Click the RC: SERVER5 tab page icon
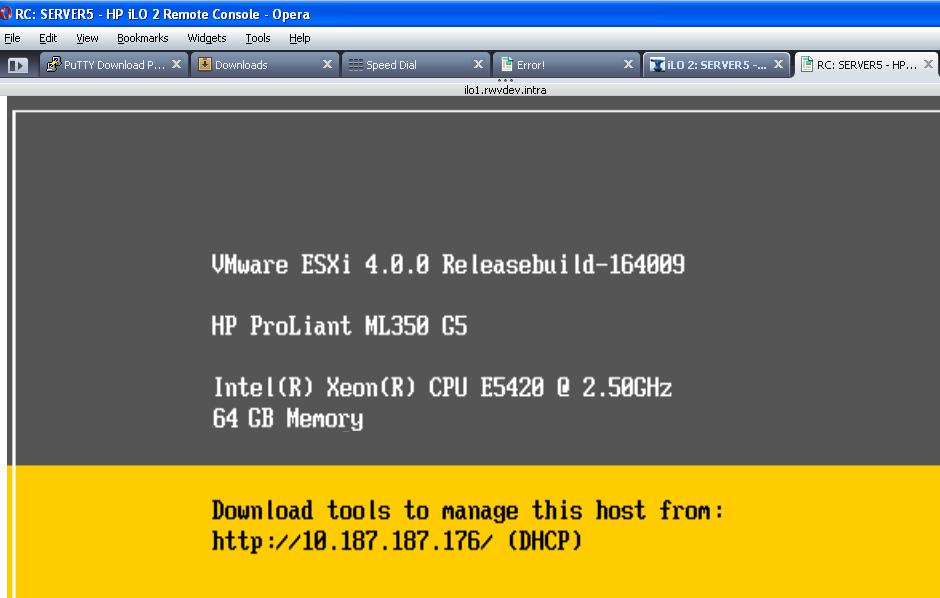Viewport: 940px width, 598px height. (807, 65)
